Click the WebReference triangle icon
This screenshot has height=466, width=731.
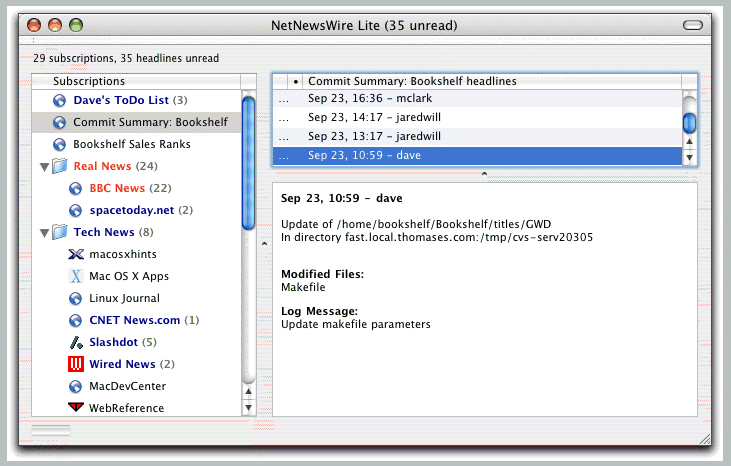coord(75,408)
